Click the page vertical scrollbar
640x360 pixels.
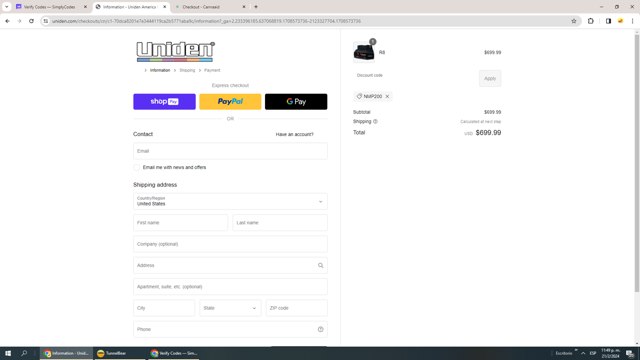[637, 163]
